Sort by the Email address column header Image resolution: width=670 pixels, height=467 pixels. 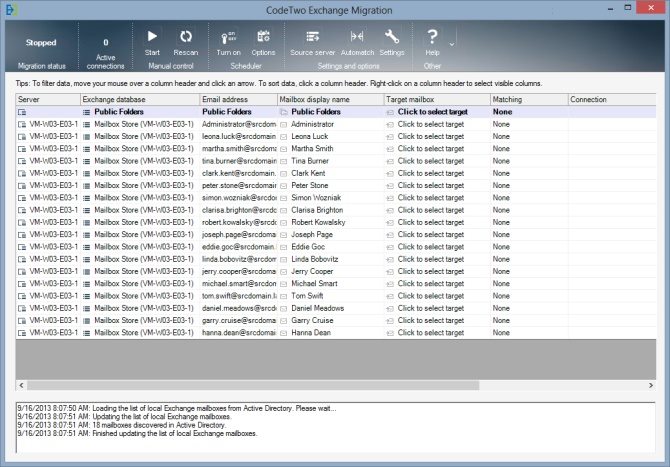(x=238, y=100)
